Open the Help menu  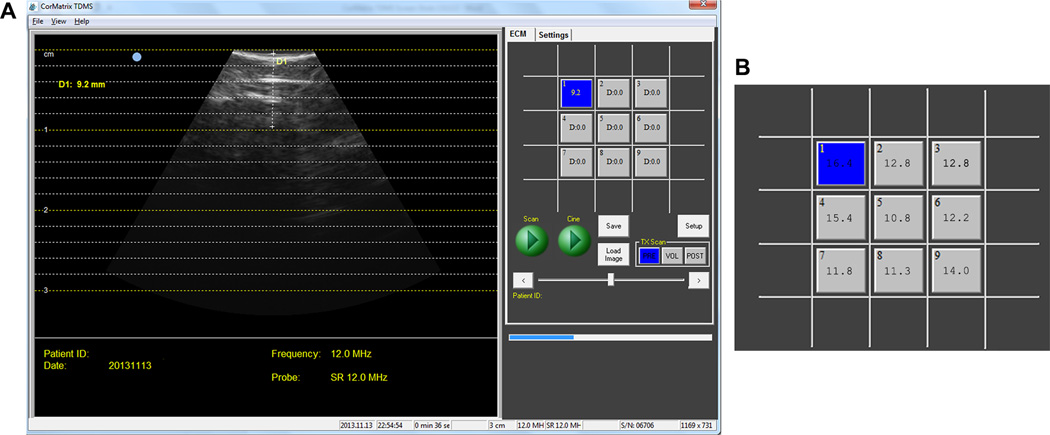81,21
